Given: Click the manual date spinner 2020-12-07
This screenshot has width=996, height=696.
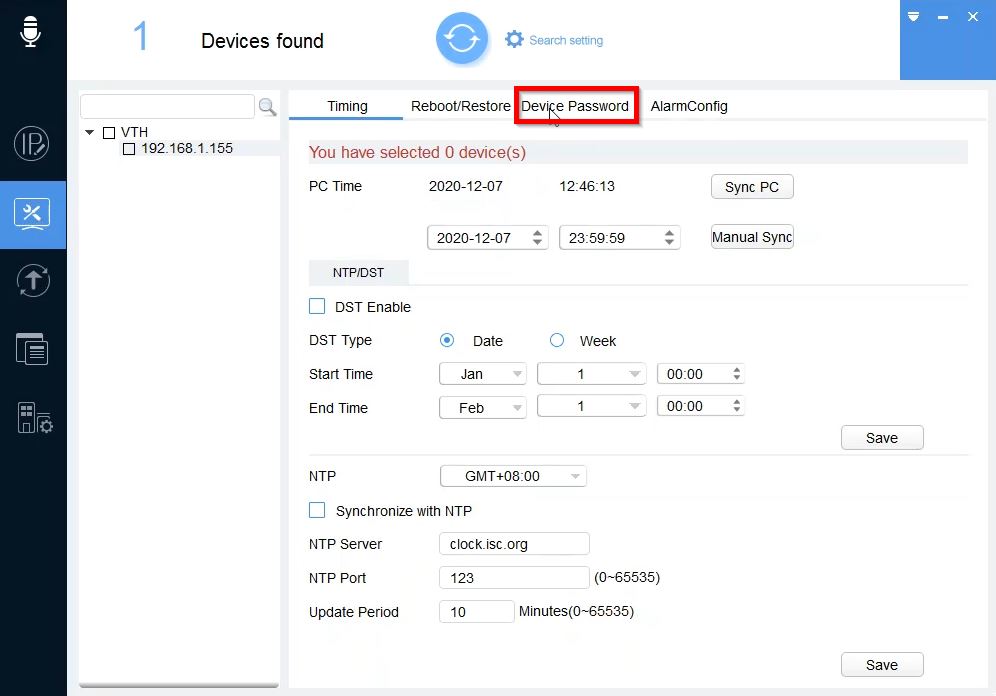Looking at the screenshot, I should (x=488, y=238).
